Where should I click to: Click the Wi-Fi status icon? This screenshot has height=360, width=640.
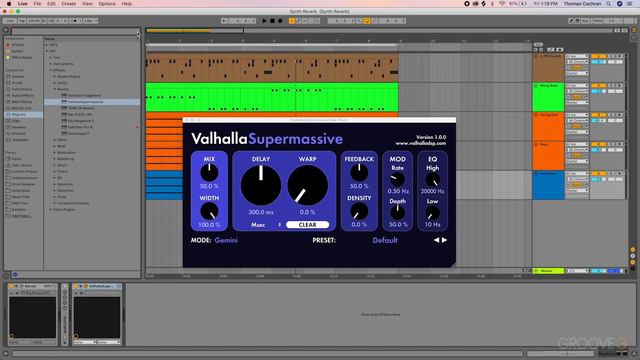[x=502, y=4]
